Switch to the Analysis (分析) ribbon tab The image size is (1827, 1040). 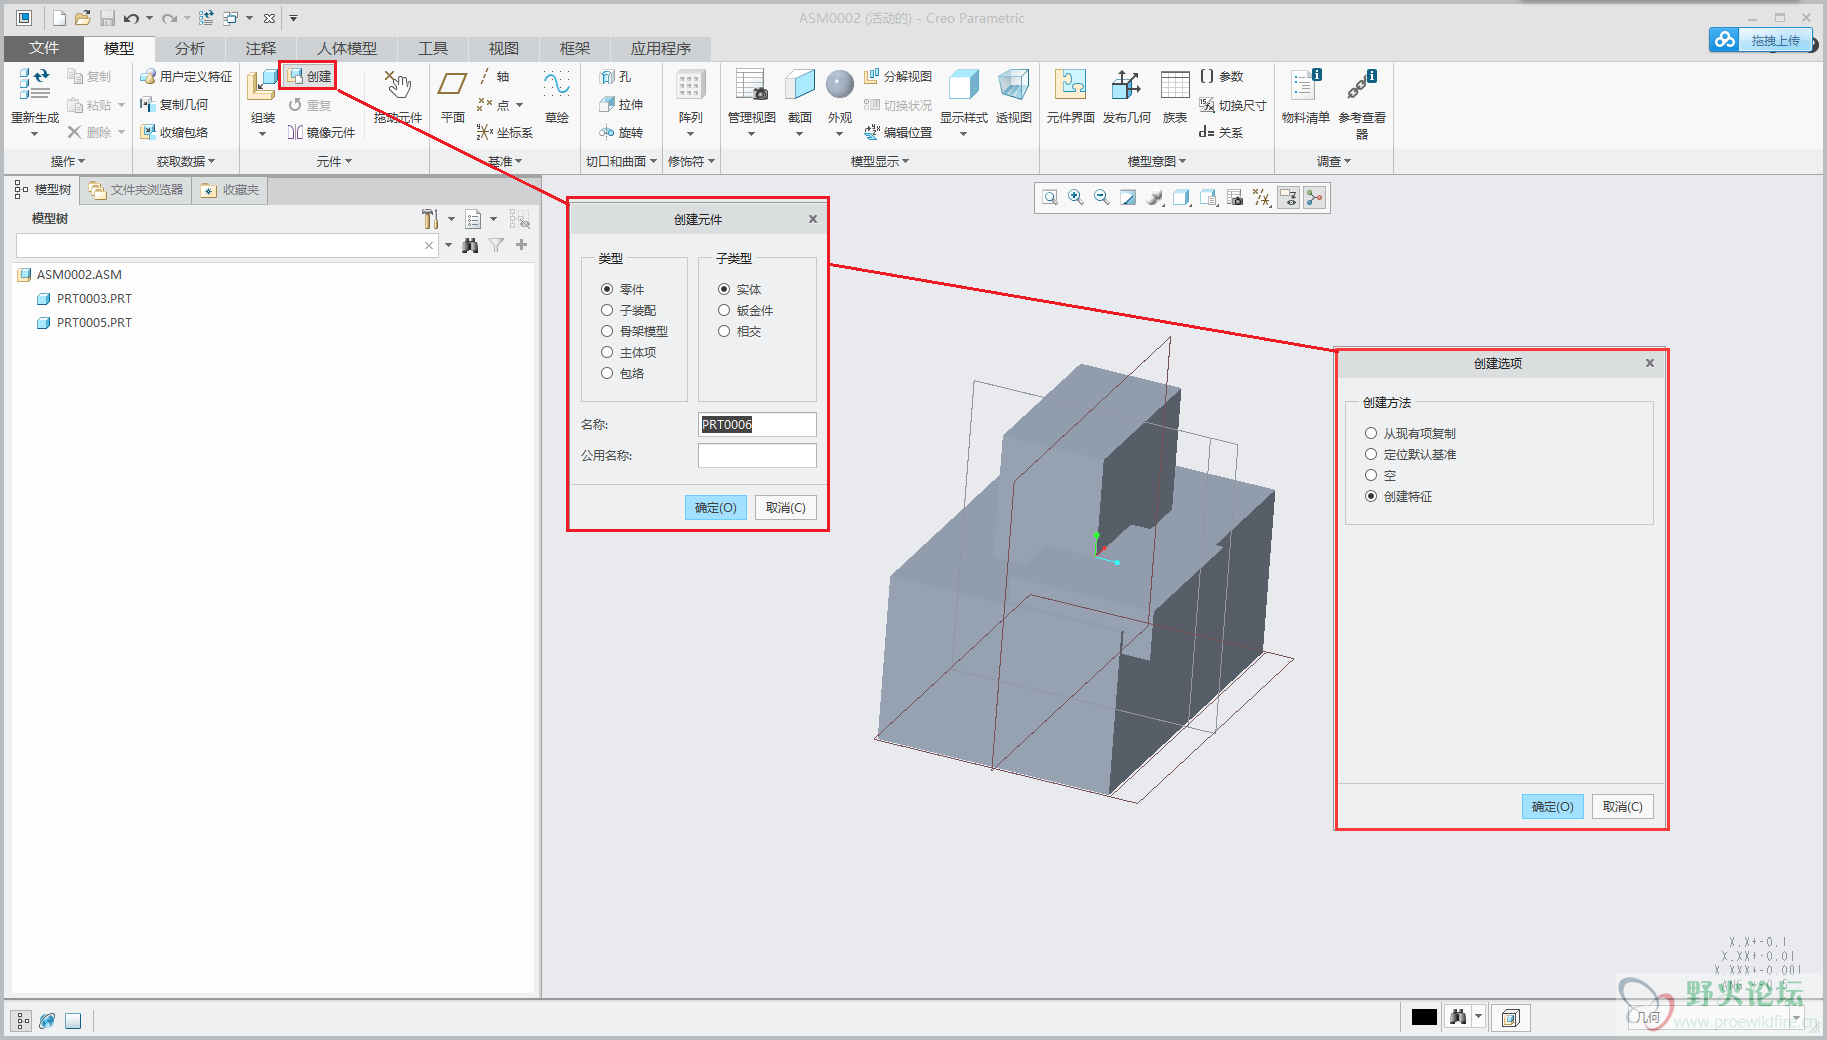pos(190,48)
